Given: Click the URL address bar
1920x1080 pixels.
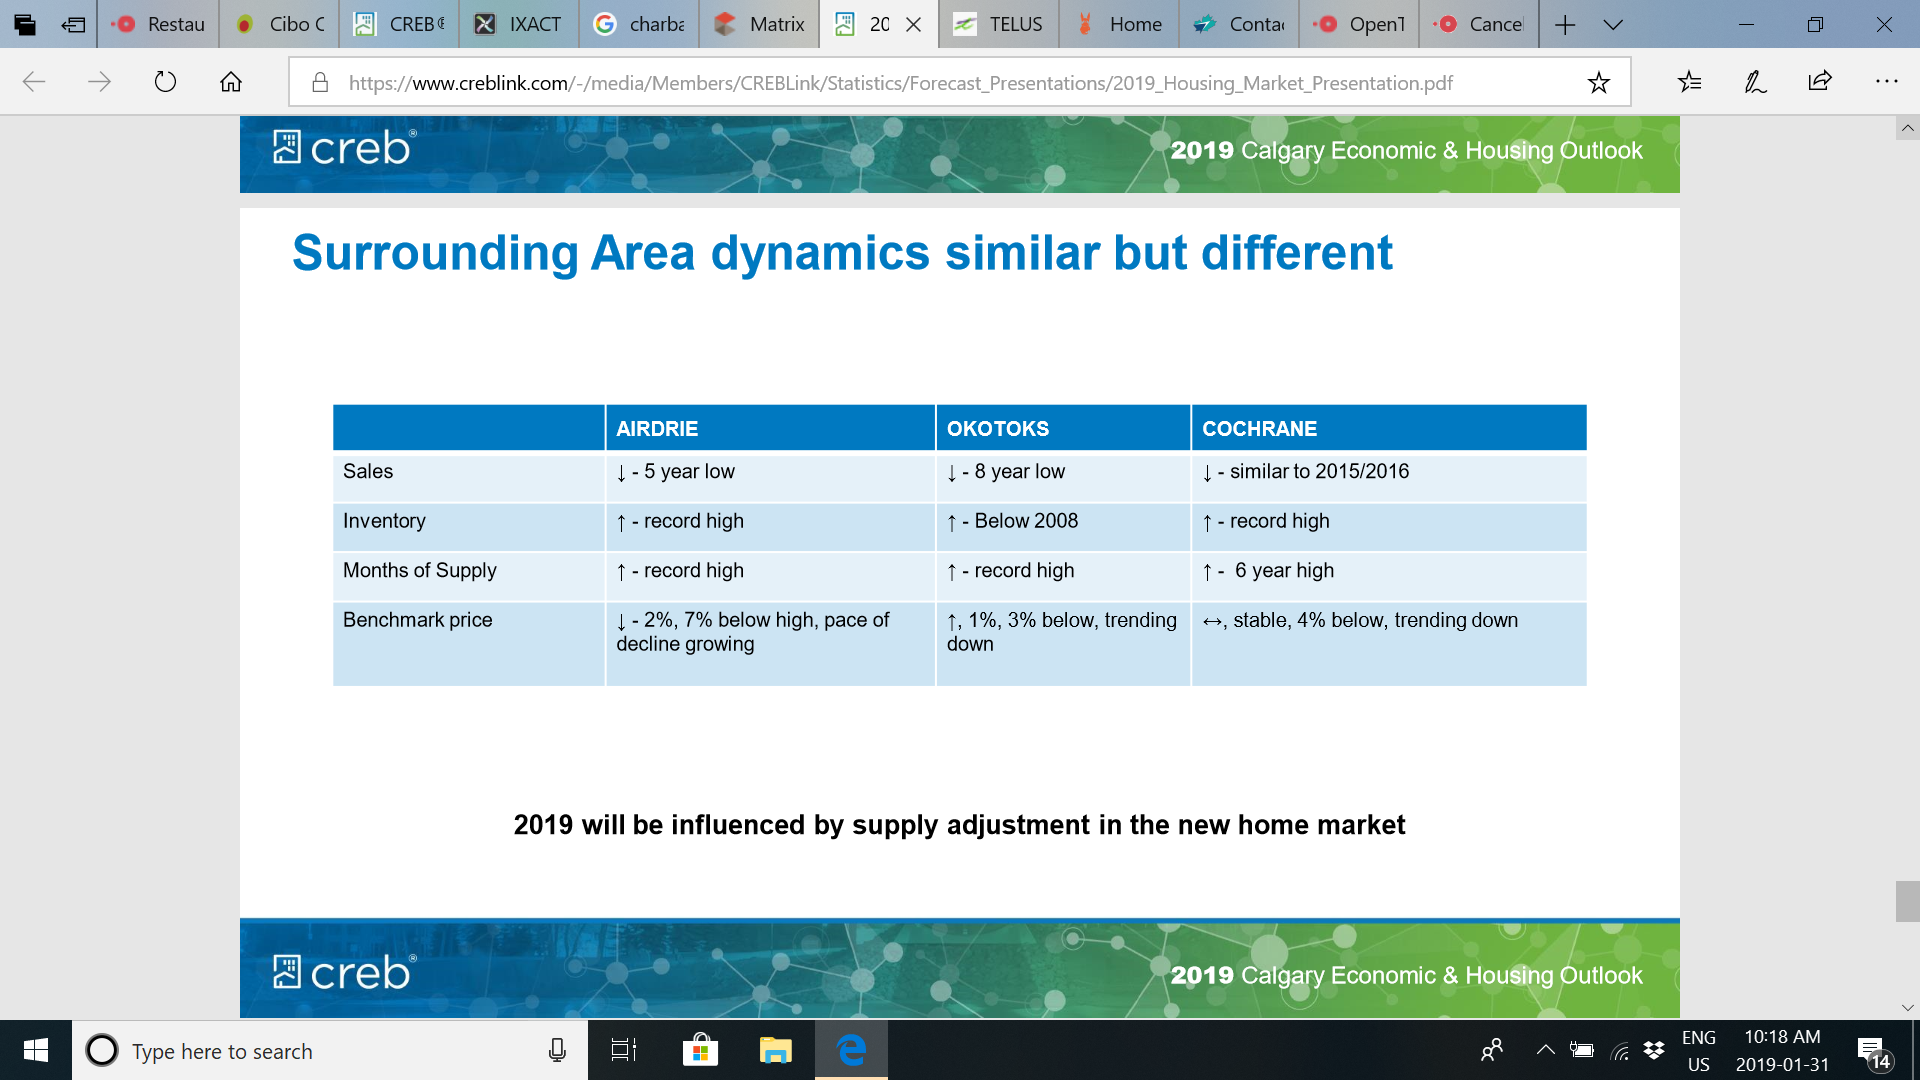Looking at the screenshot, I should [x=900, y=82].
